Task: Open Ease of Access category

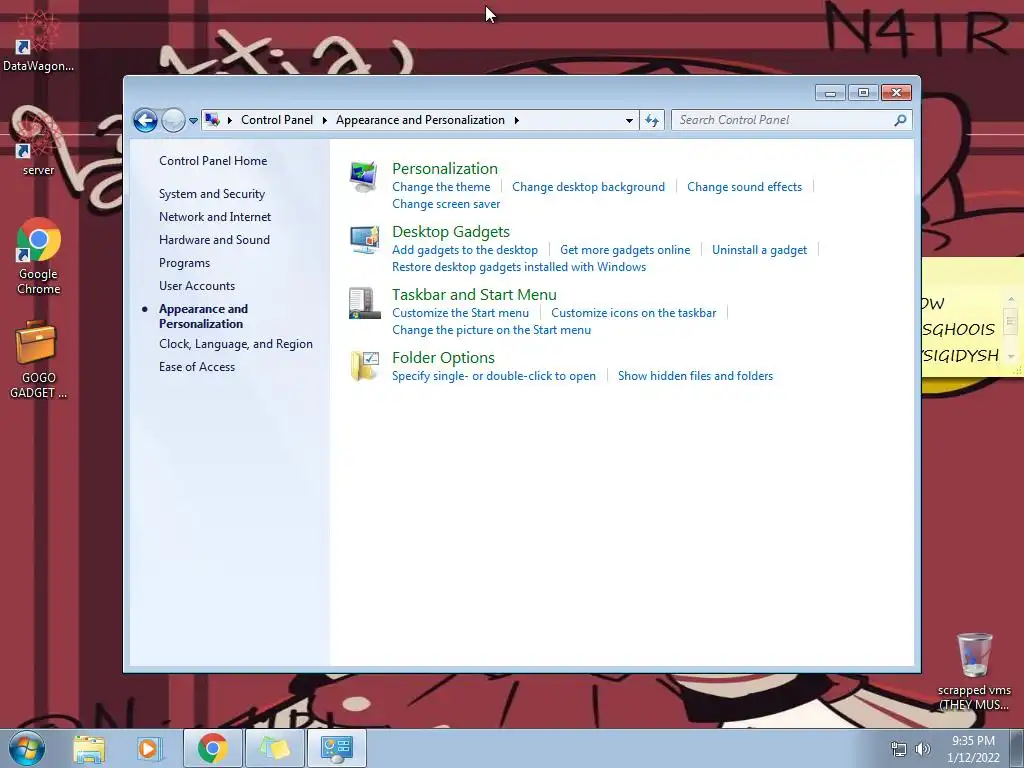Action: [197, 366]
